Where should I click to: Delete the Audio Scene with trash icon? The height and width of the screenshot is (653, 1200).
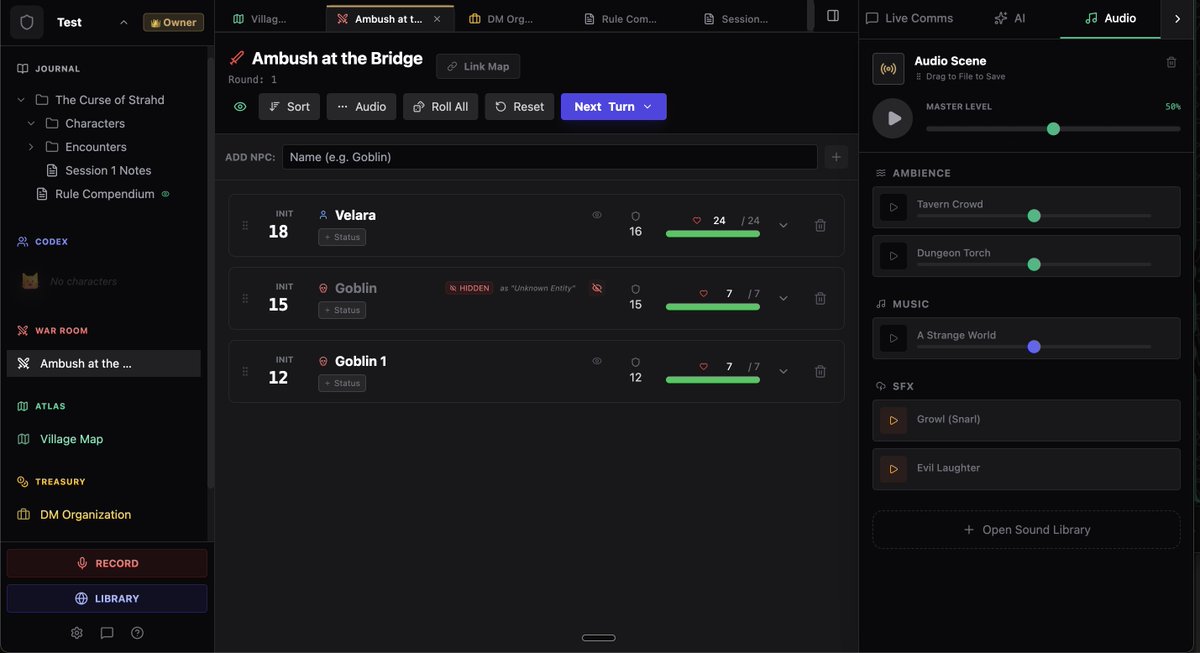click(1171, 62)
